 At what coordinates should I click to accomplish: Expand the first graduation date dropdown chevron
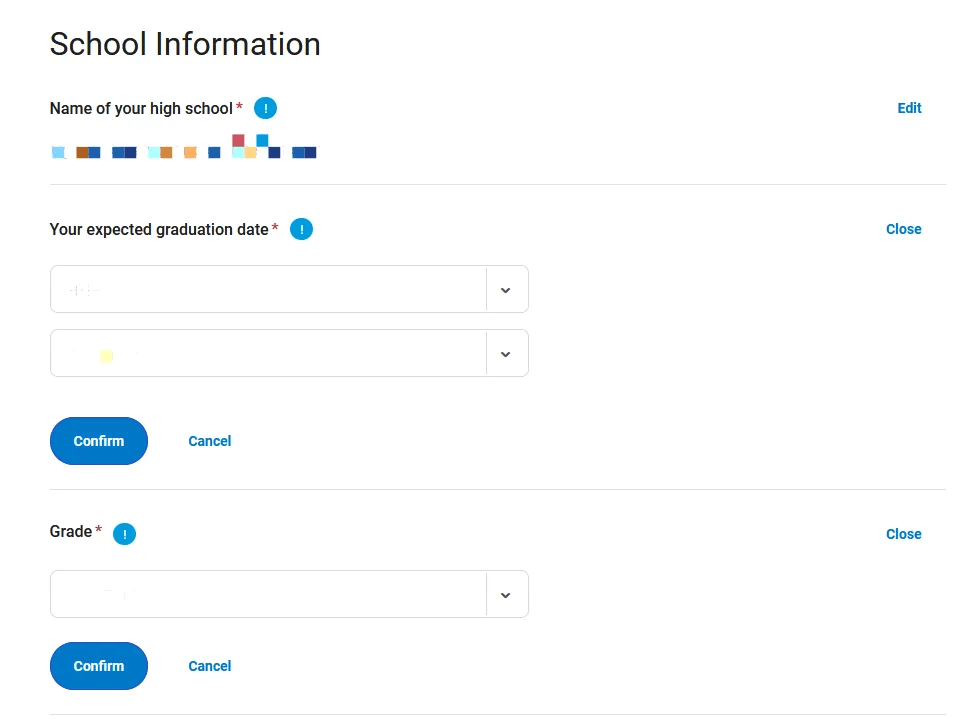pyautogui.click(x=506, y=290)
